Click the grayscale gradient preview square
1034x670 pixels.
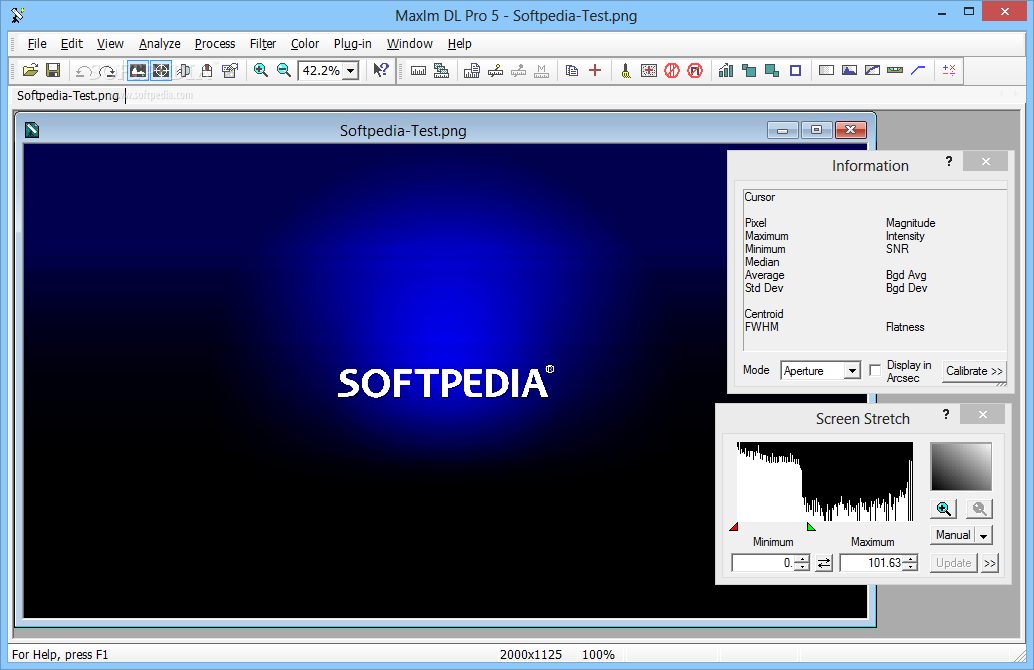(x=961, y=466)
